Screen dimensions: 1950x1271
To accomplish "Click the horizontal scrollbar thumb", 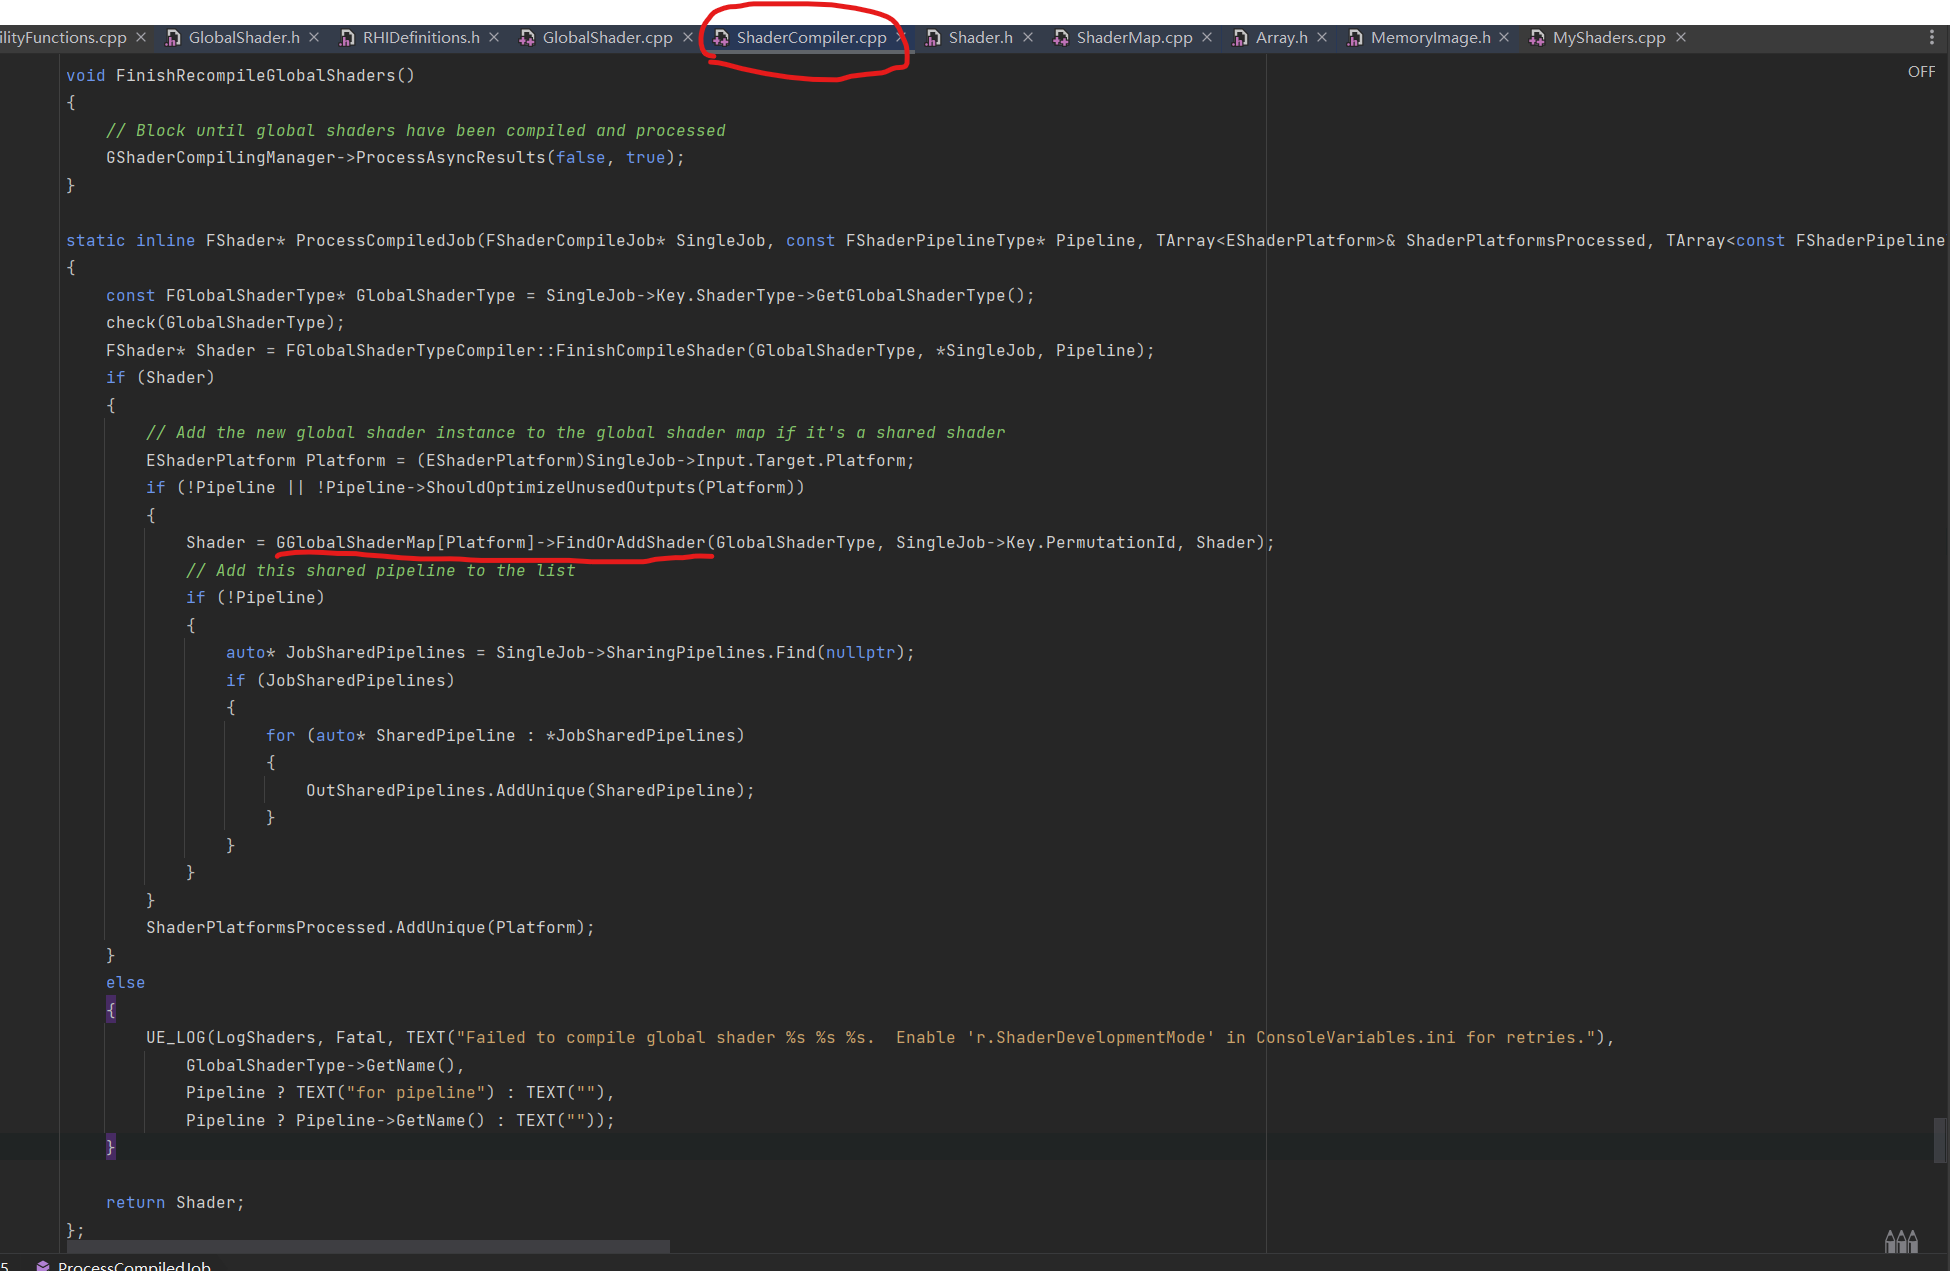I will [368, 1246].
